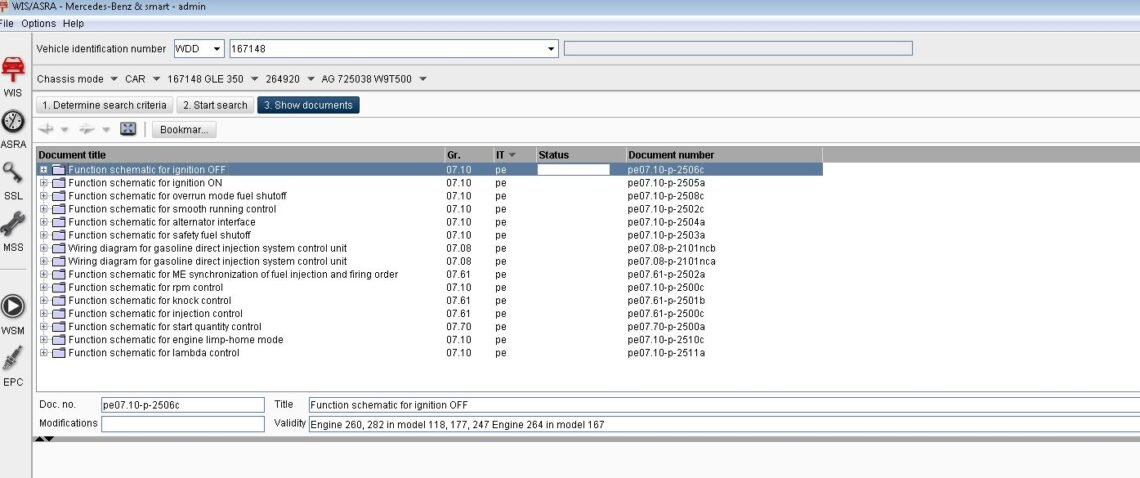Click the fit-to-window toolbar icon
The height and width of the screenshot is (478, 1140).
(x=128, y=130)
